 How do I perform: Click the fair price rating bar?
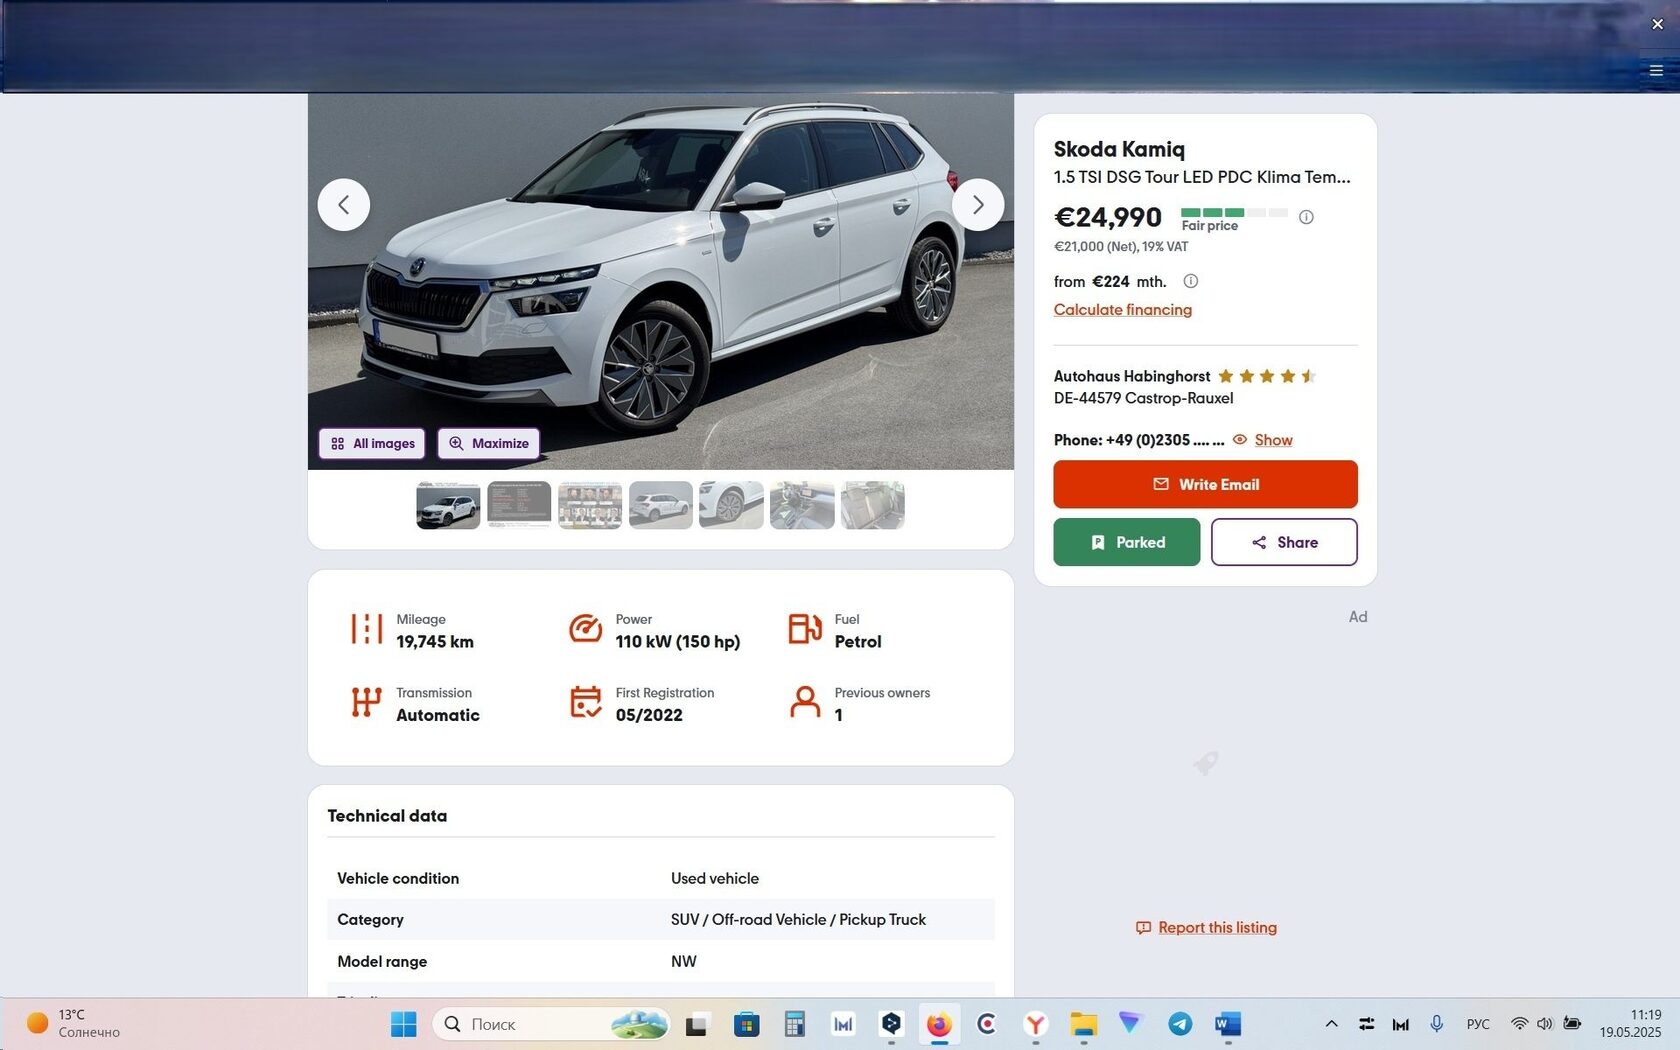click(1234, 212)
